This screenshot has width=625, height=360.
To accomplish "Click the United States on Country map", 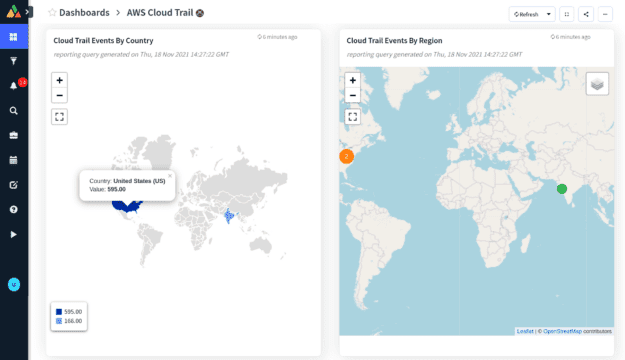I will pos(127,206).
